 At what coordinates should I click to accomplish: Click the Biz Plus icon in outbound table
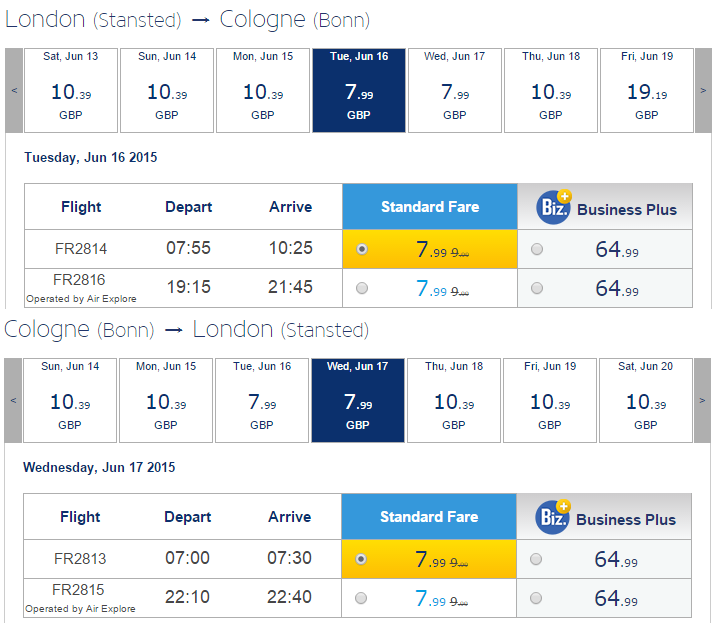pos(554,207)
